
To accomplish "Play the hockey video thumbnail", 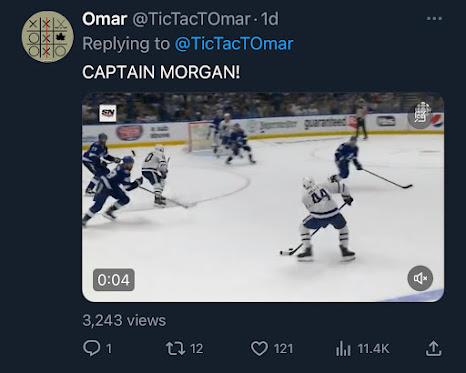I will pos(263,197).
